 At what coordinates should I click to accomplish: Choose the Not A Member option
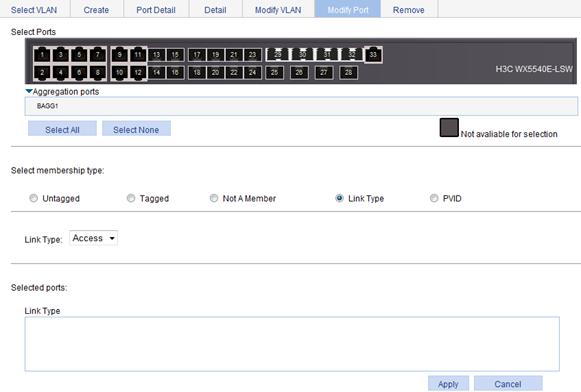click(x=214, y=198)
